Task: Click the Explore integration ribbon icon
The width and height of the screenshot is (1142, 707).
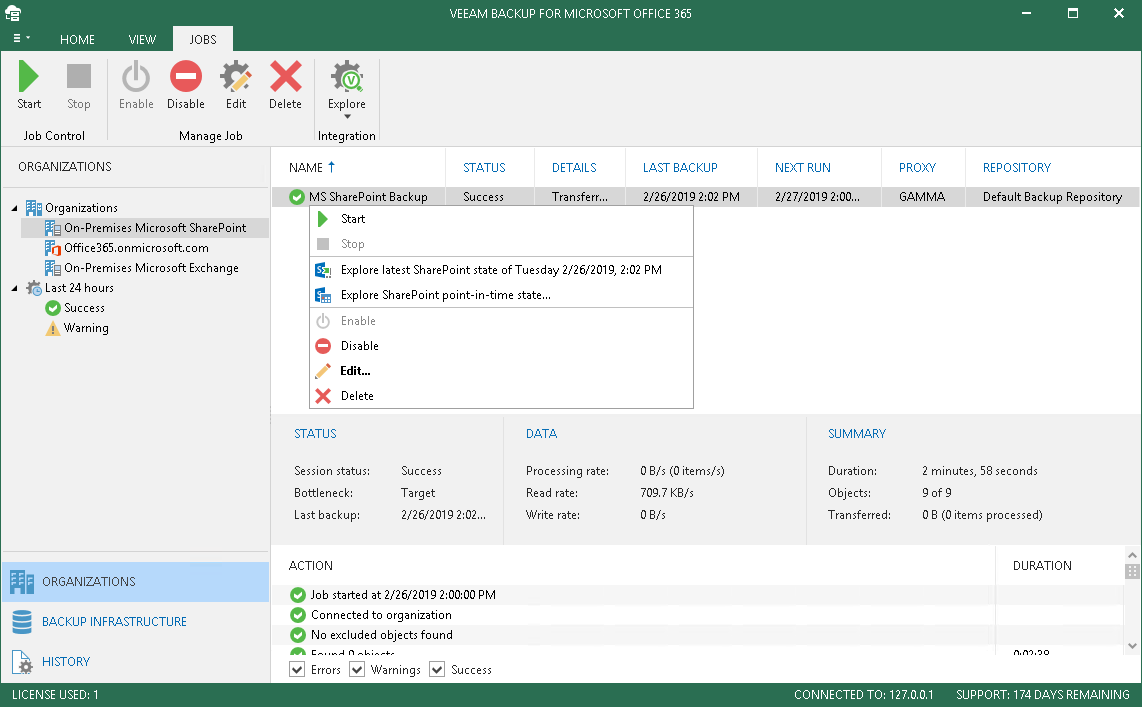Action: [347, 76]
